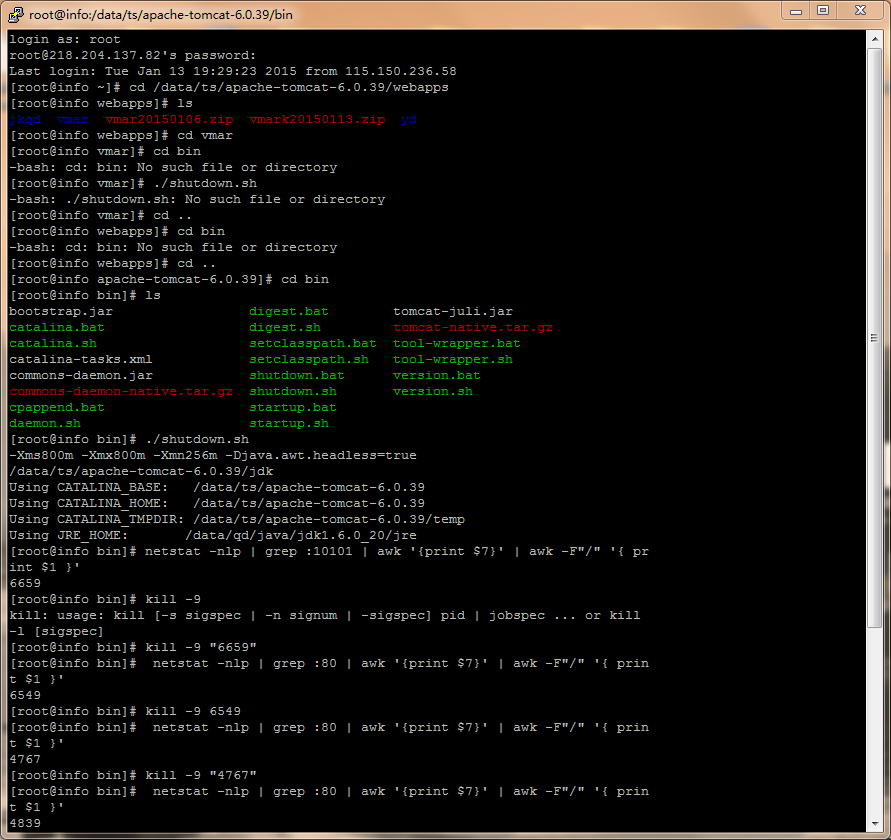
Task: Click the vertical scrollbar thumb
Action: click(x=875, y=338)
